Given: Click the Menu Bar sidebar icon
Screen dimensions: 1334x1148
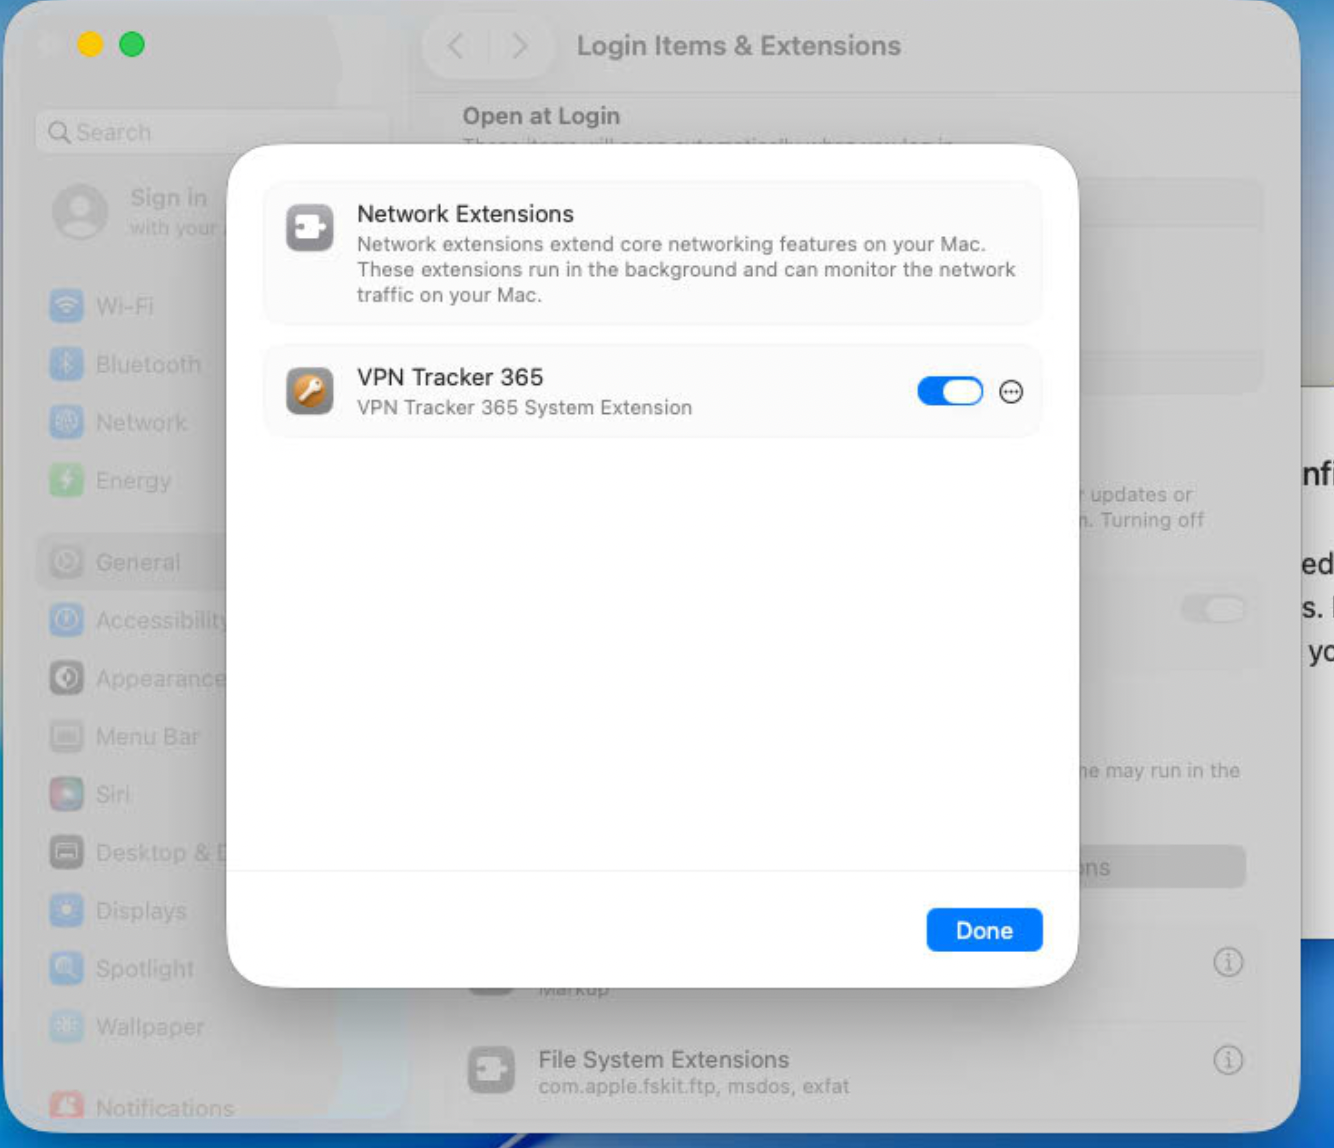Looking at the screenshot, I should tap(67, 737).
